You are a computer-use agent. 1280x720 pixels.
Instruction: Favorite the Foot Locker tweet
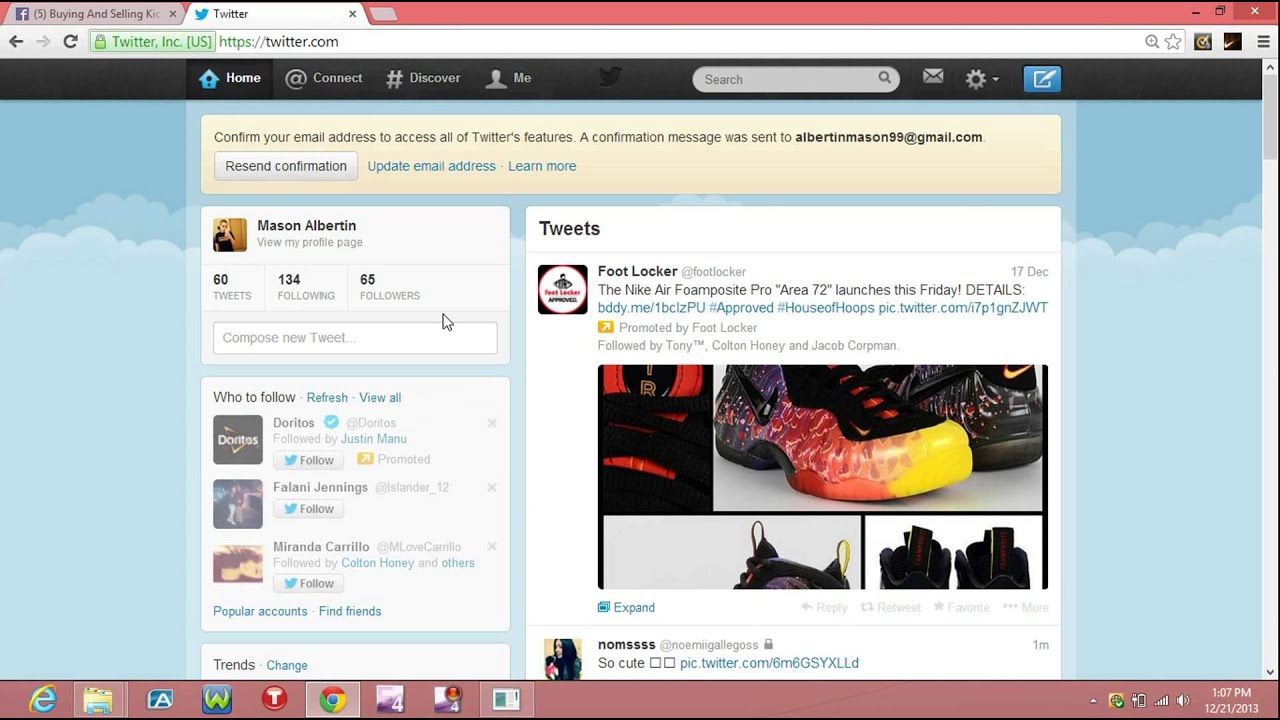click(x=962, y=608)
